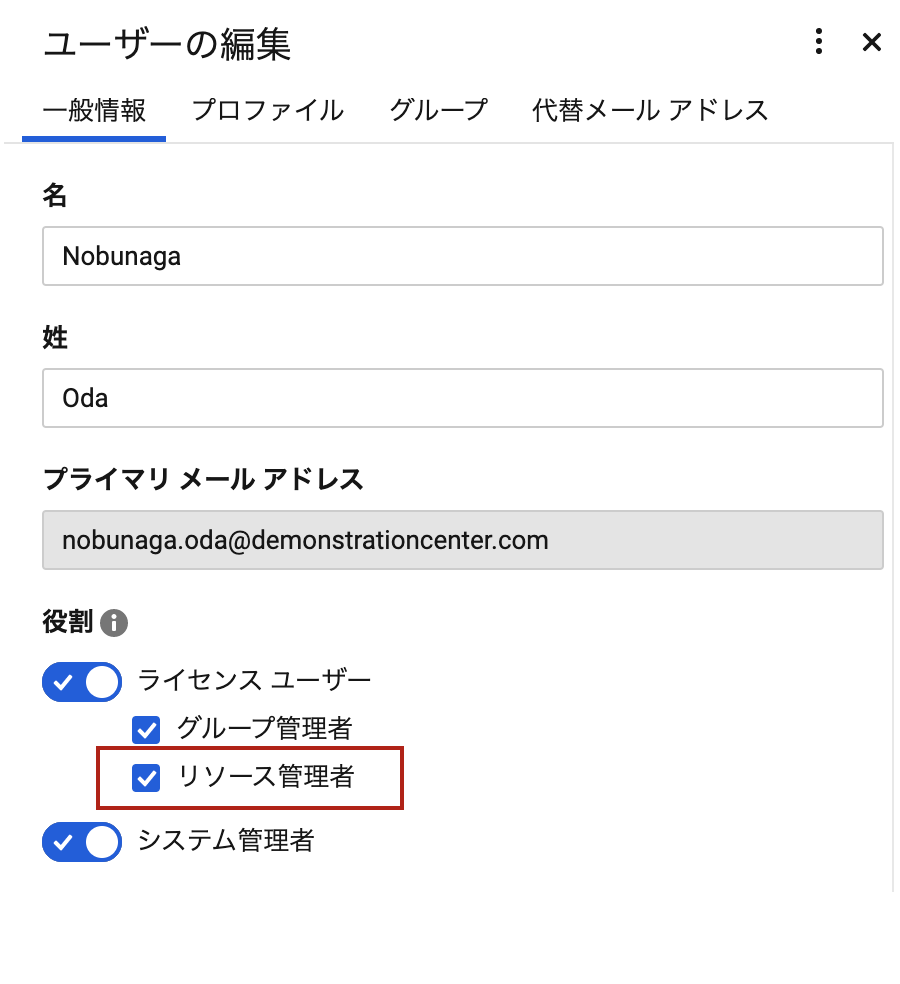Close the ユーザーの編集 panel
The height and width of the screenshot is (984, 900).
coord(872,42)
